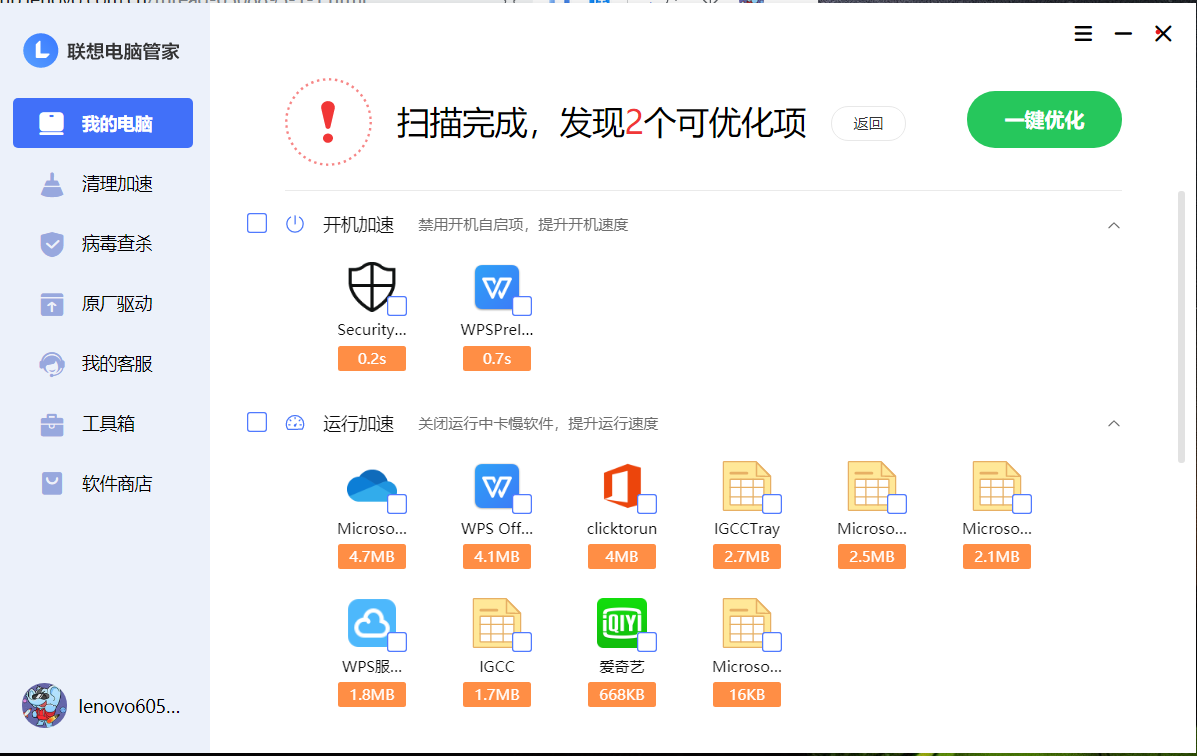Viewport: 1197px width, 756px height.
Task: Click the OneDrive cloud icon
Action: point(372,486)
